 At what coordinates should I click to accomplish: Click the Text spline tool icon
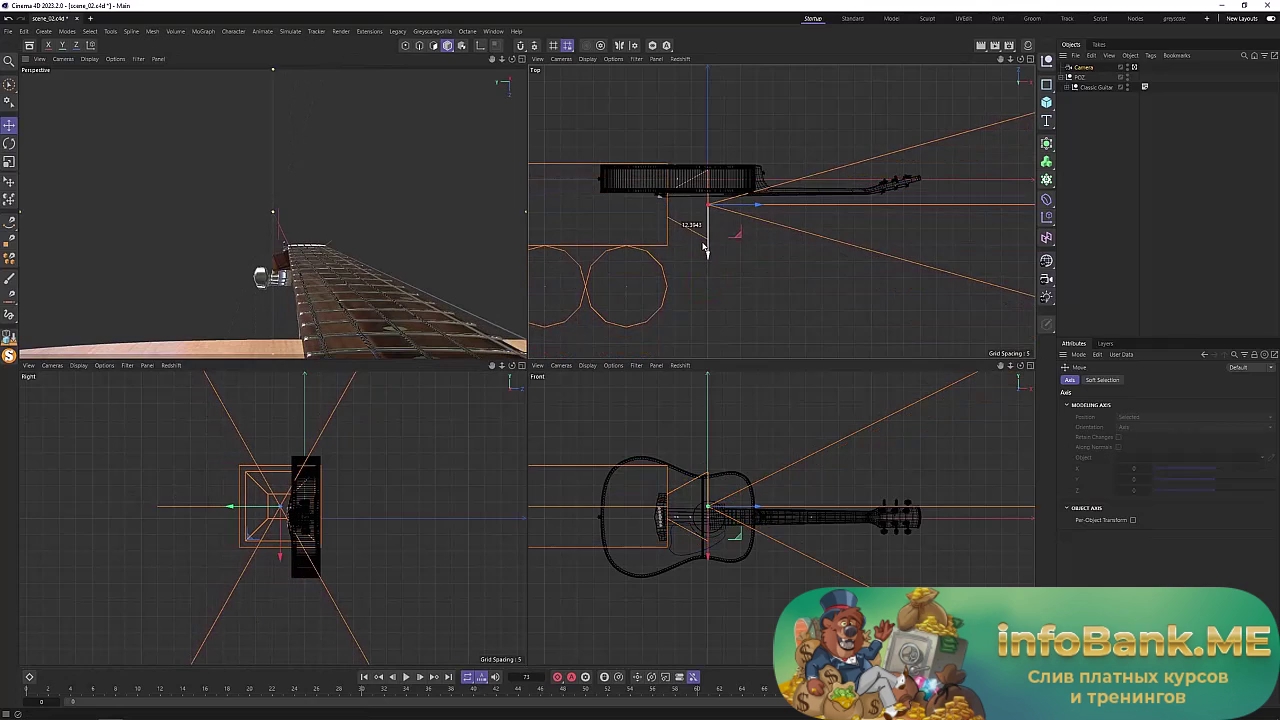(x=1047, y=121)
